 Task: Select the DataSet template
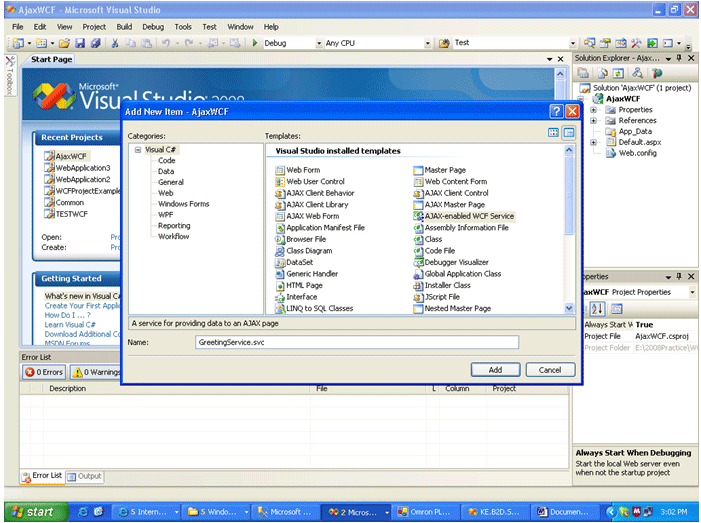point(294,262)
